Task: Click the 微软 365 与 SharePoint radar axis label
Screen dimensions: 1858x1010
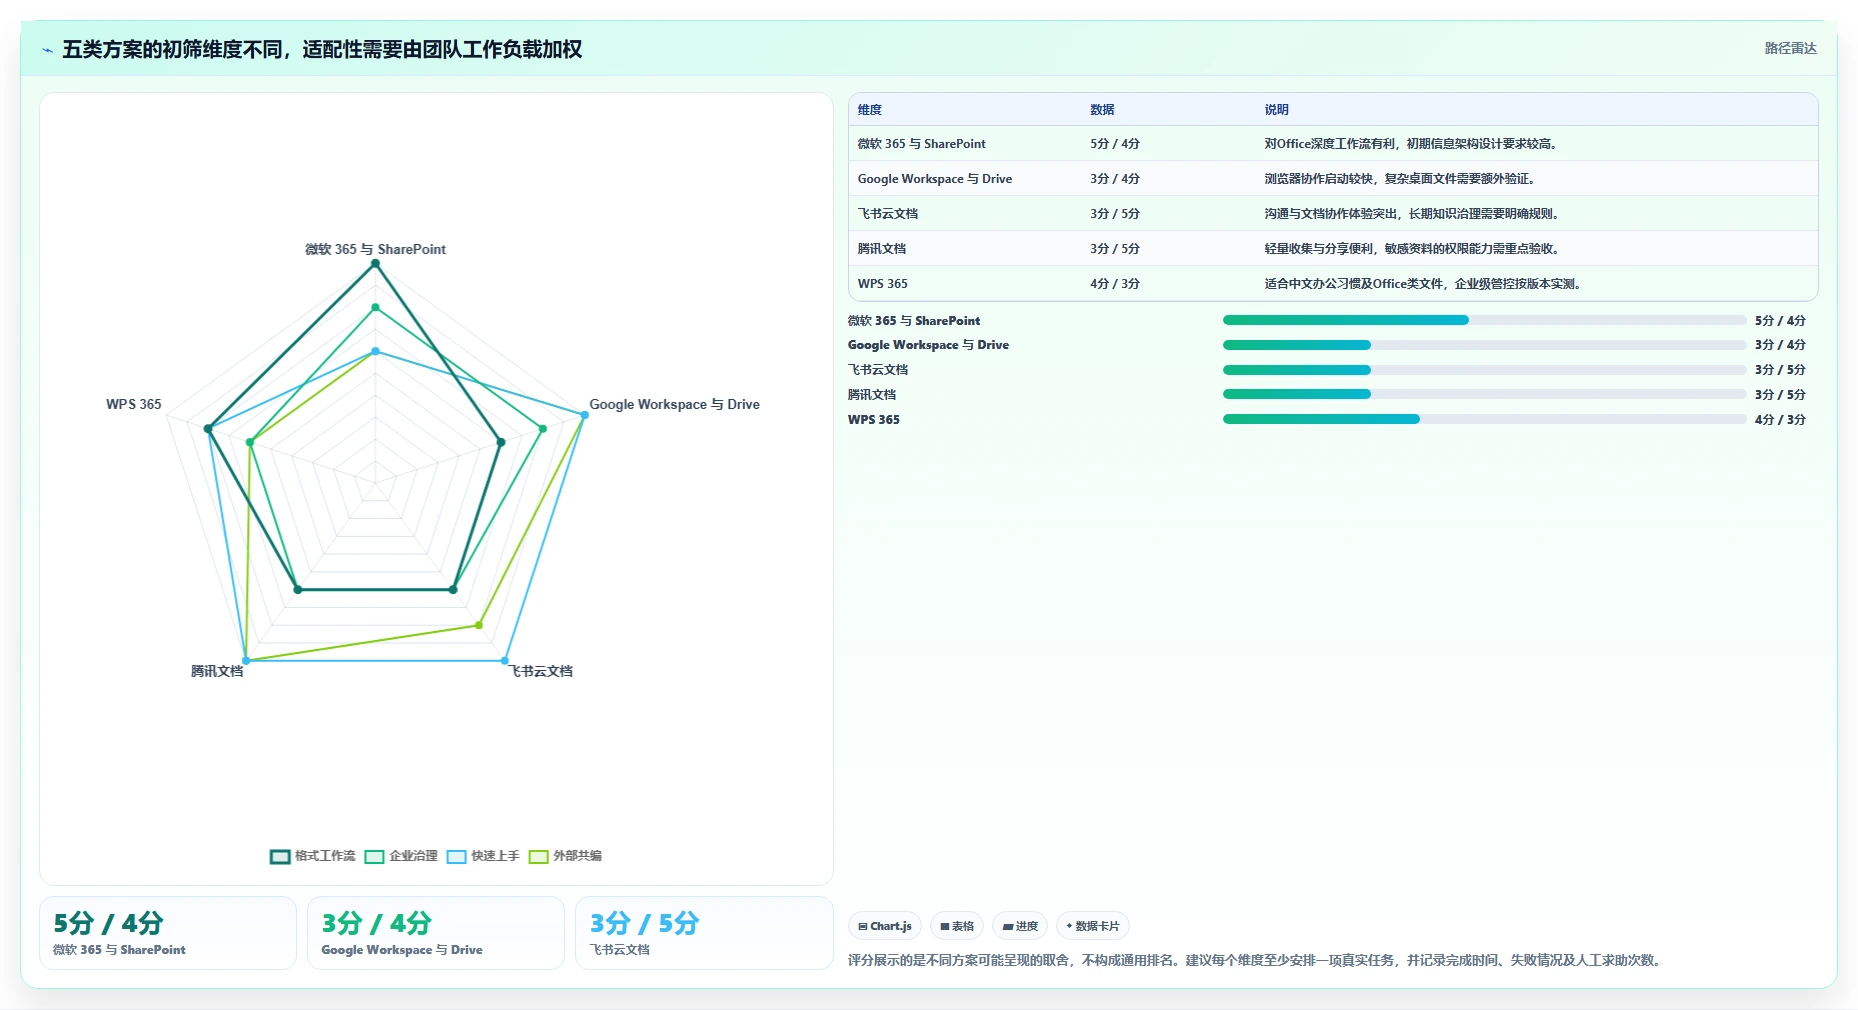Action: coord(375,249)
